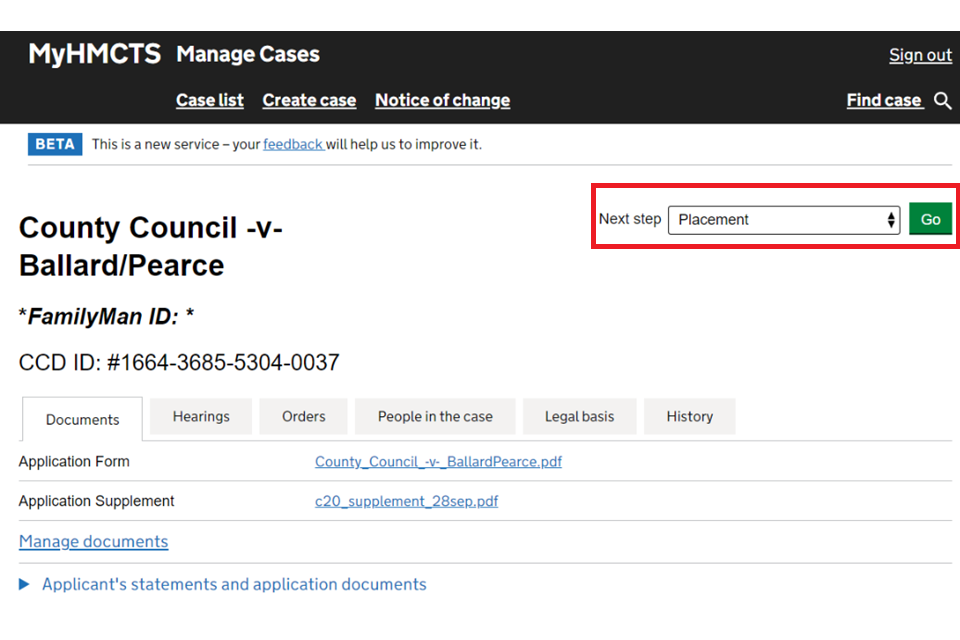The width and height of the screenshot is (960, 640).
Task: Open Notice of change
Action: click(x=442, y=101)
